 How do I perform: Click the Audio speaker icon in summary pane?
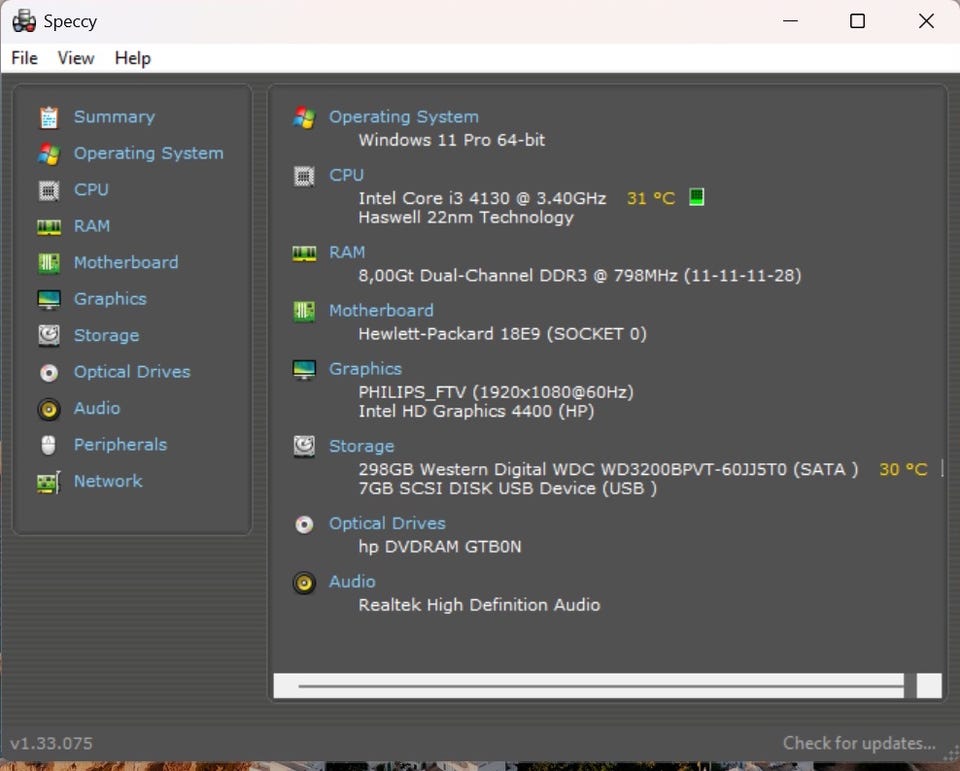pyautogui.click(x=304, y=582)
